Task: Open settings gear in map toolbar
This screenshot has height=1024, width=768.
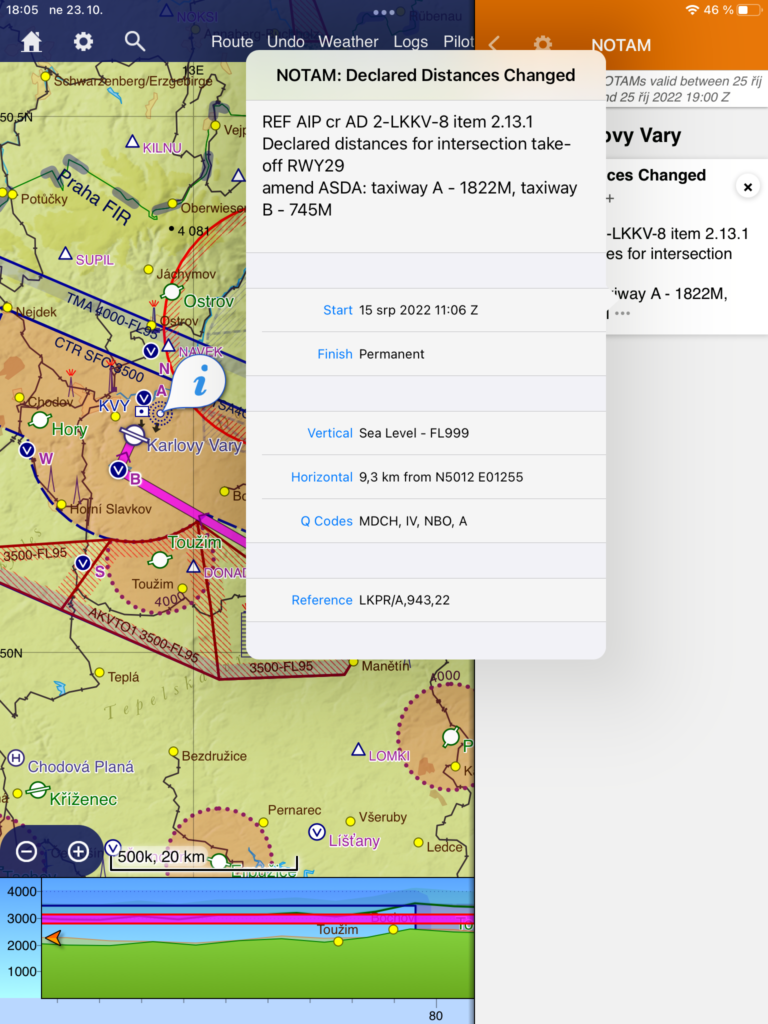Action: tap(83, 41)
